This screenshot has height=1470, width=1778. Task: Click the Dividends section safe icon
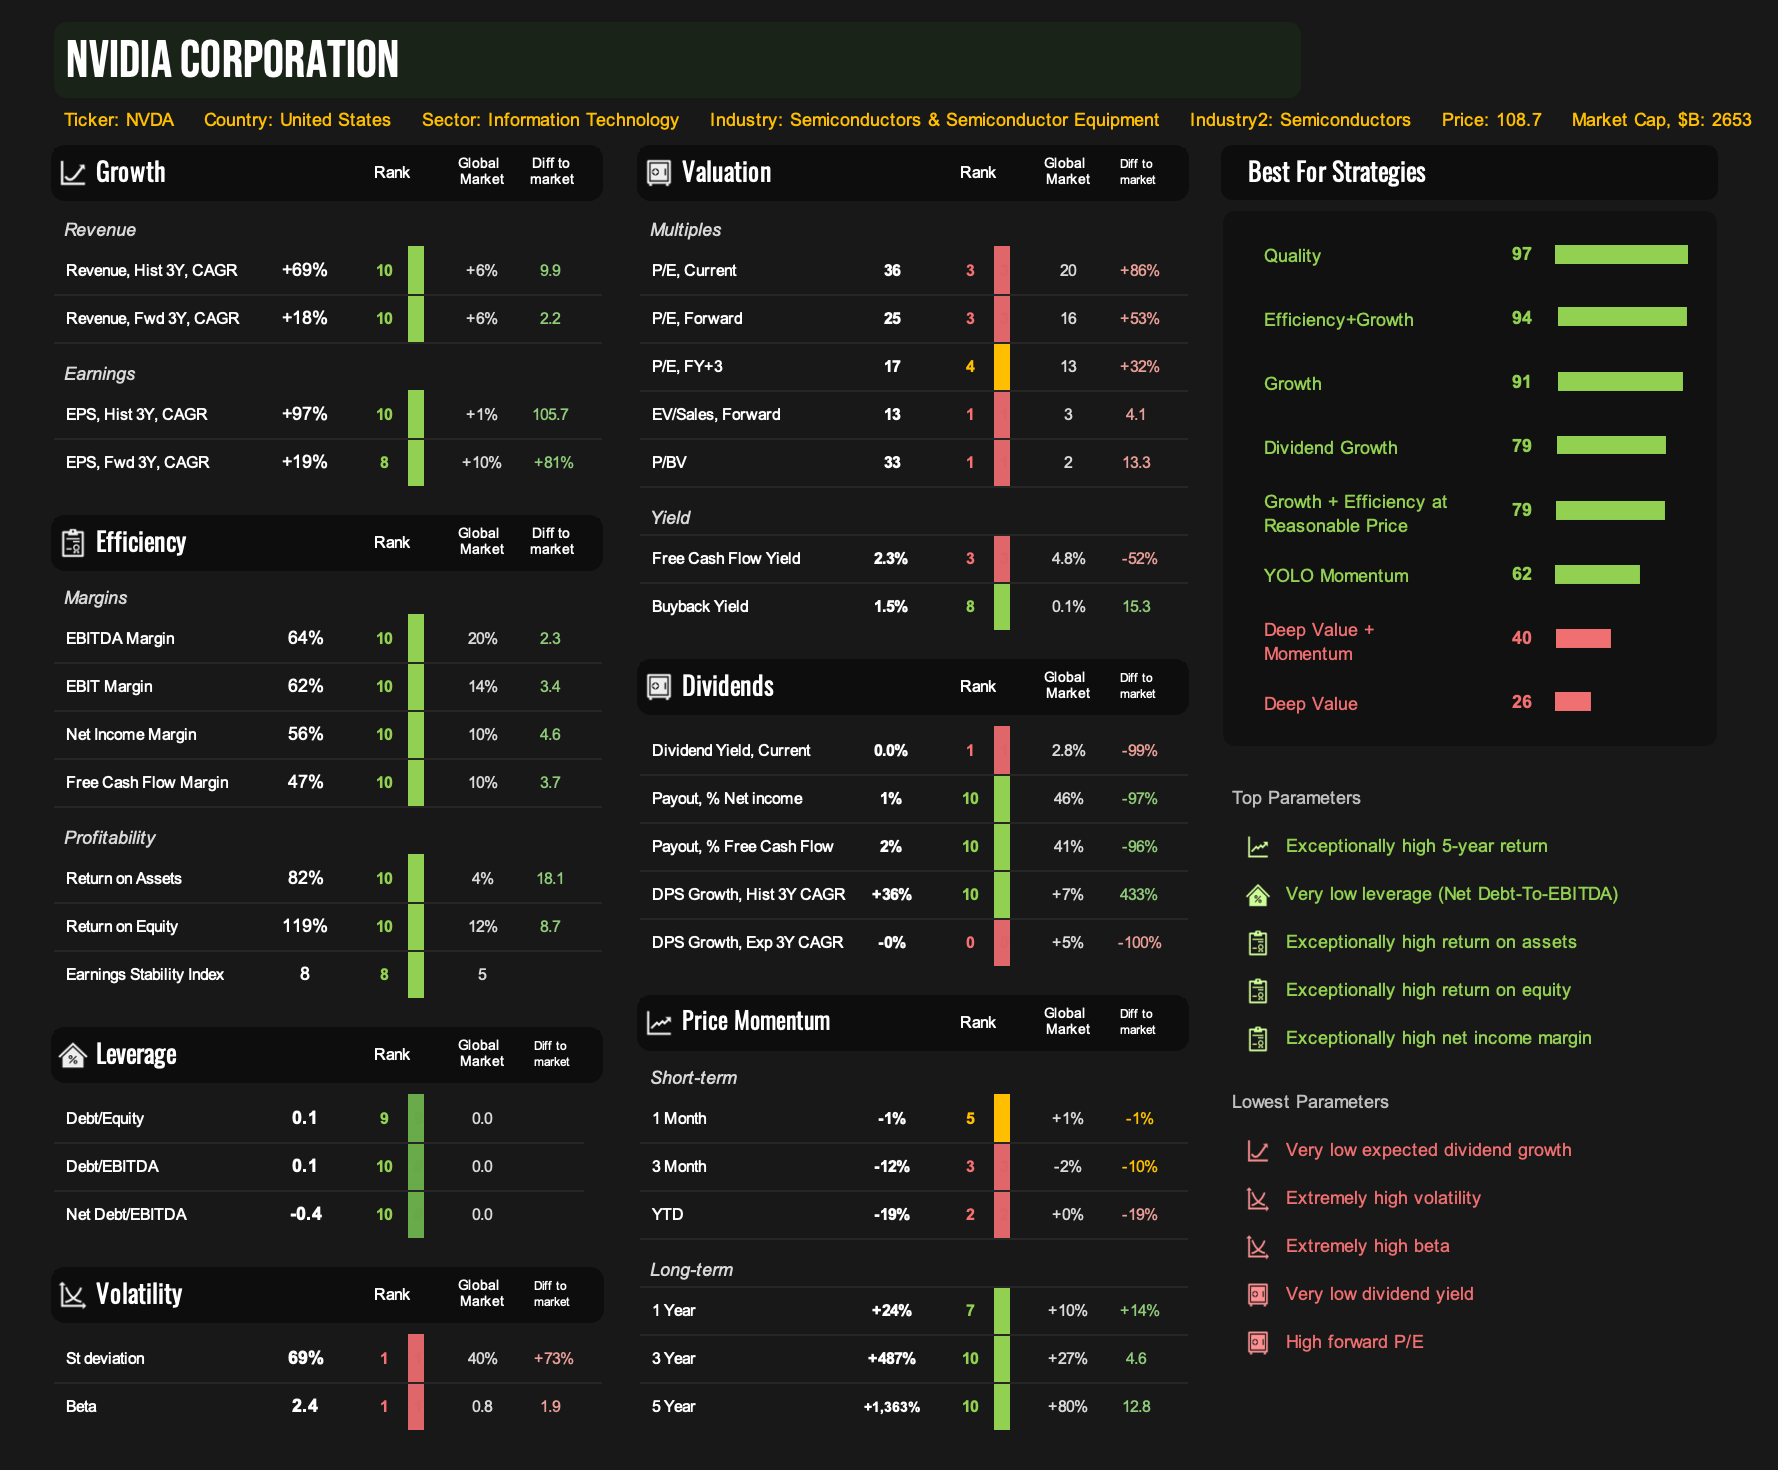[659, 687]
